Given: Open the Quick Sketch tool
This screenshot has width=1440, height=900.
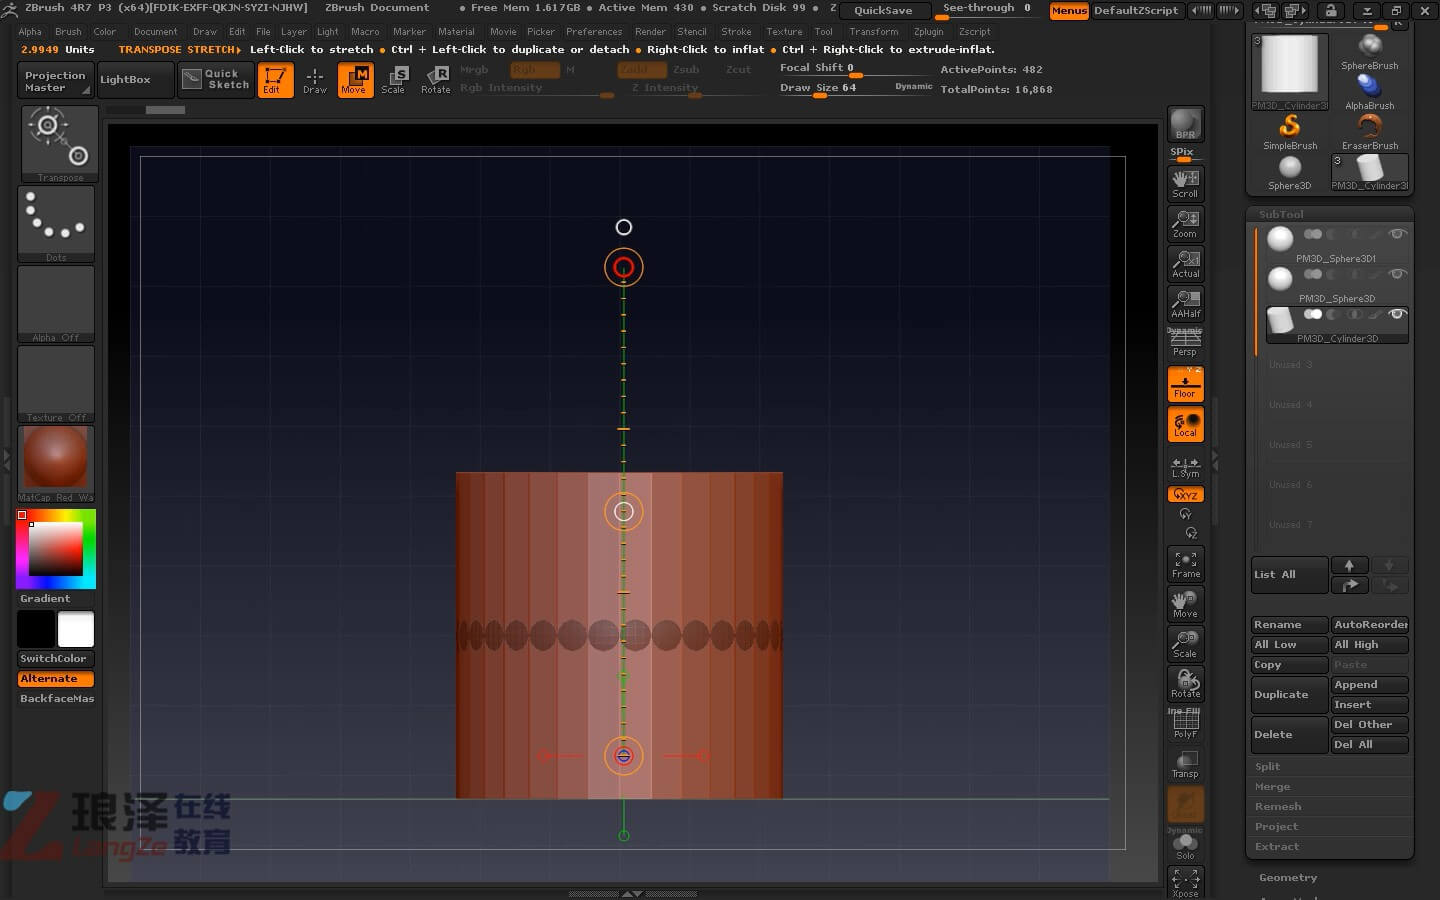Looking at the screenshot, I should [x=217, y=79].
